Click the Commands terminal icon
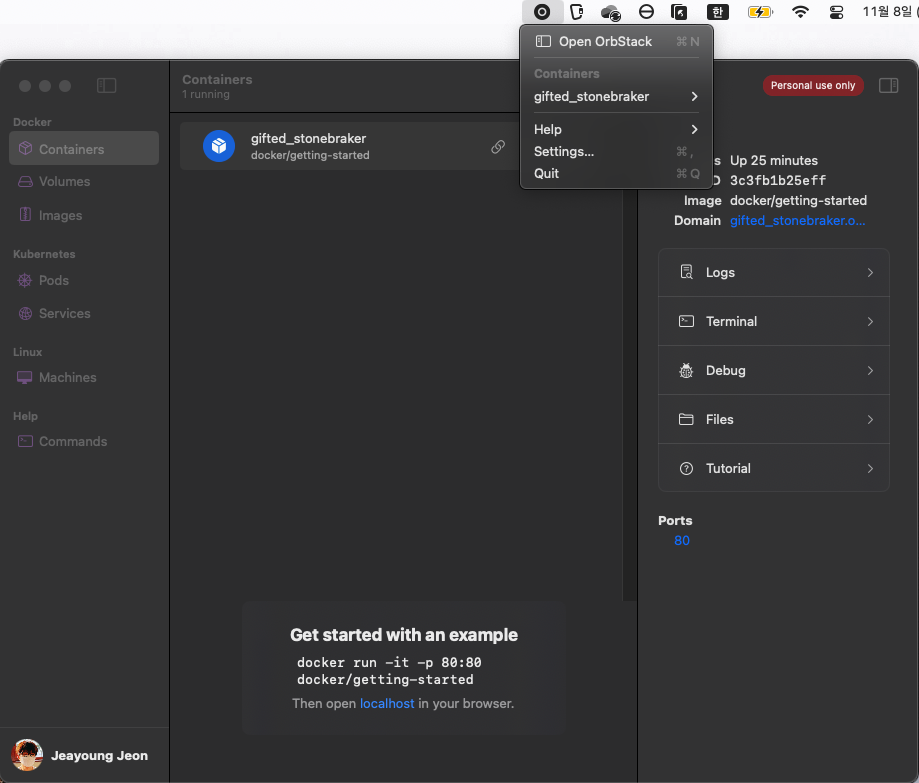 tap(25, 441)
